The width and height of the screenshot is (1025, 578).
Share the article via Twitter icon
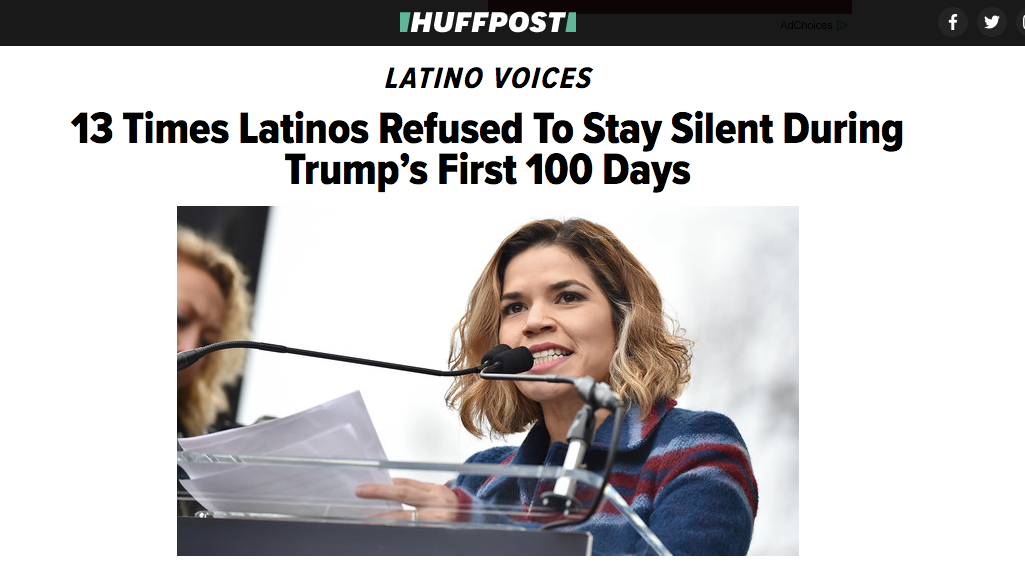tap(992, 22)
